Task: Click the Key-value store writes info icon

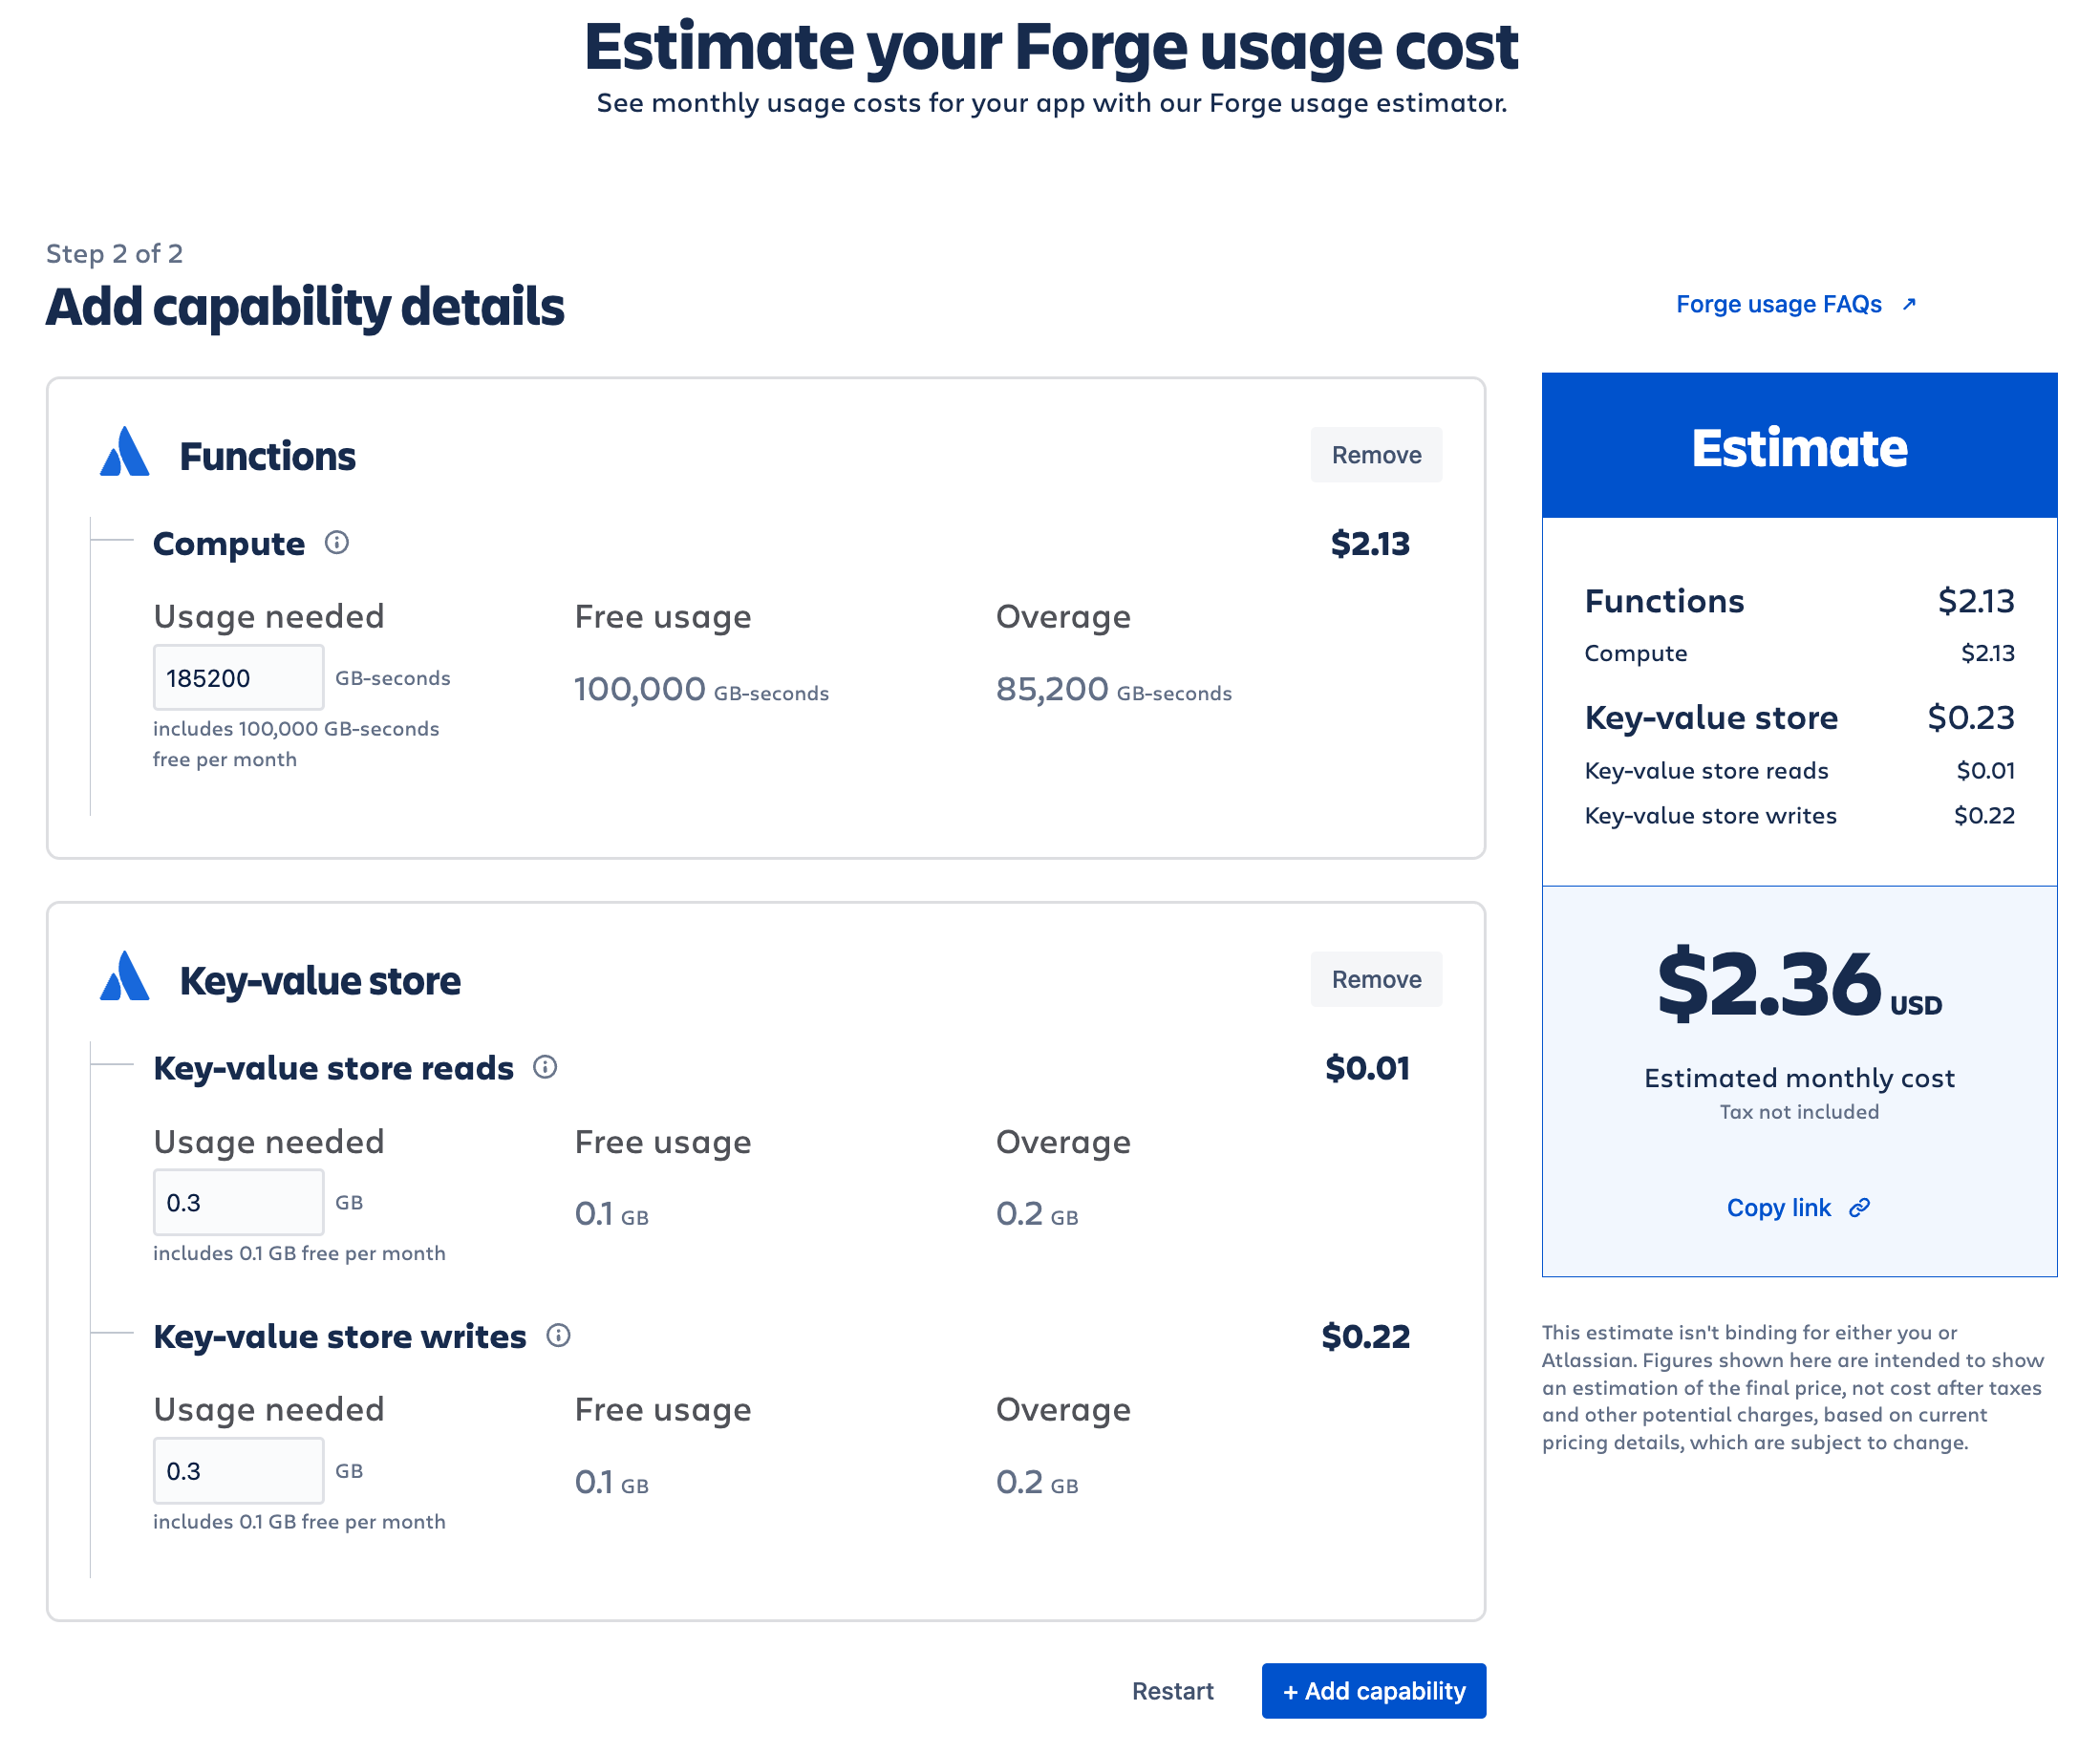Action: 559,1335
